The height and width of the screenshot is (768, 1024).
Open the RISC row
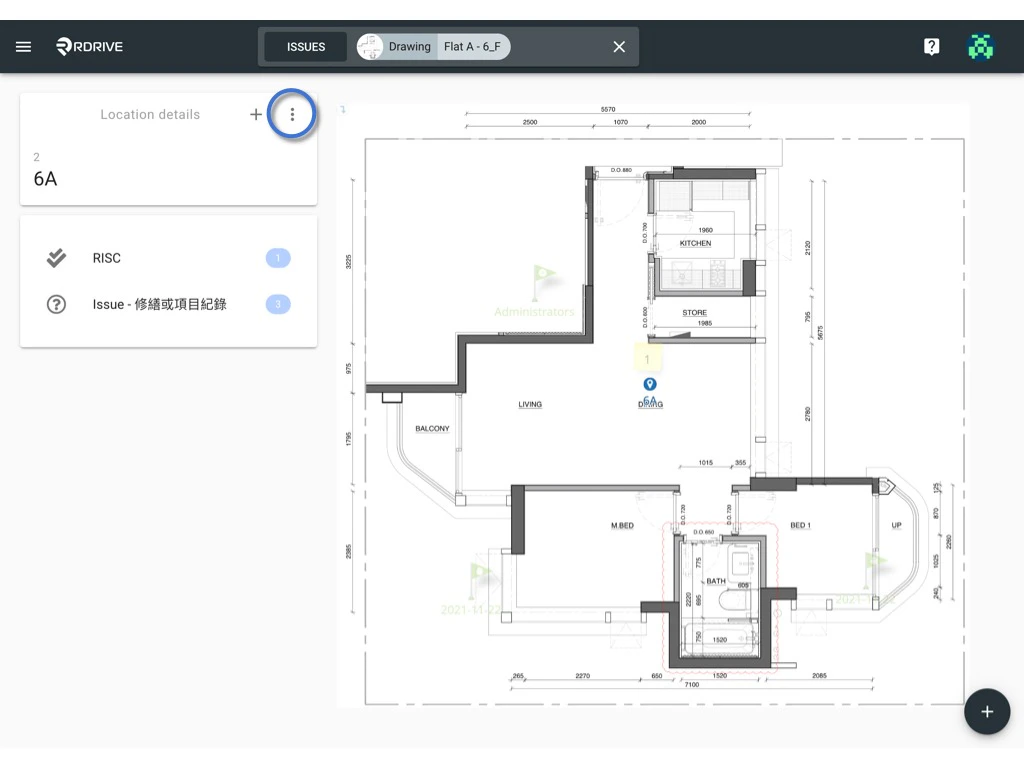coord(168,258)
